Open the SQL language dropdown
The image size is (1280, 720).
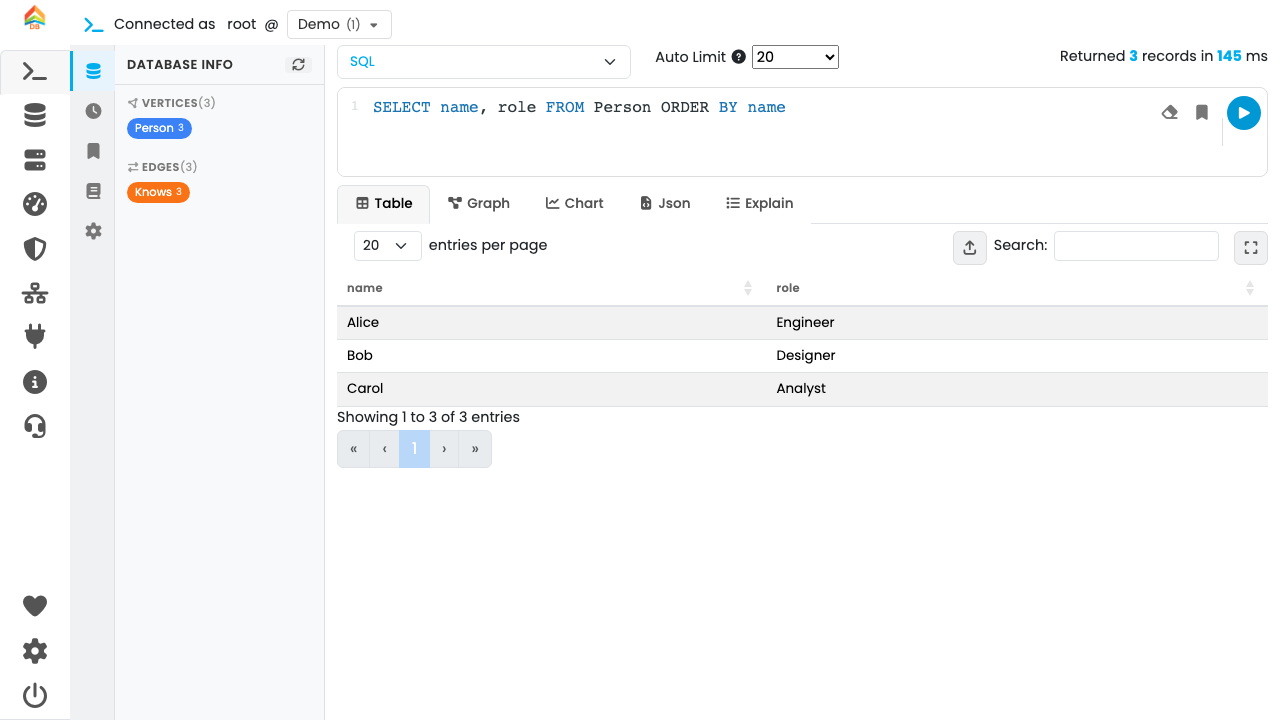click(x=484, y=62)
